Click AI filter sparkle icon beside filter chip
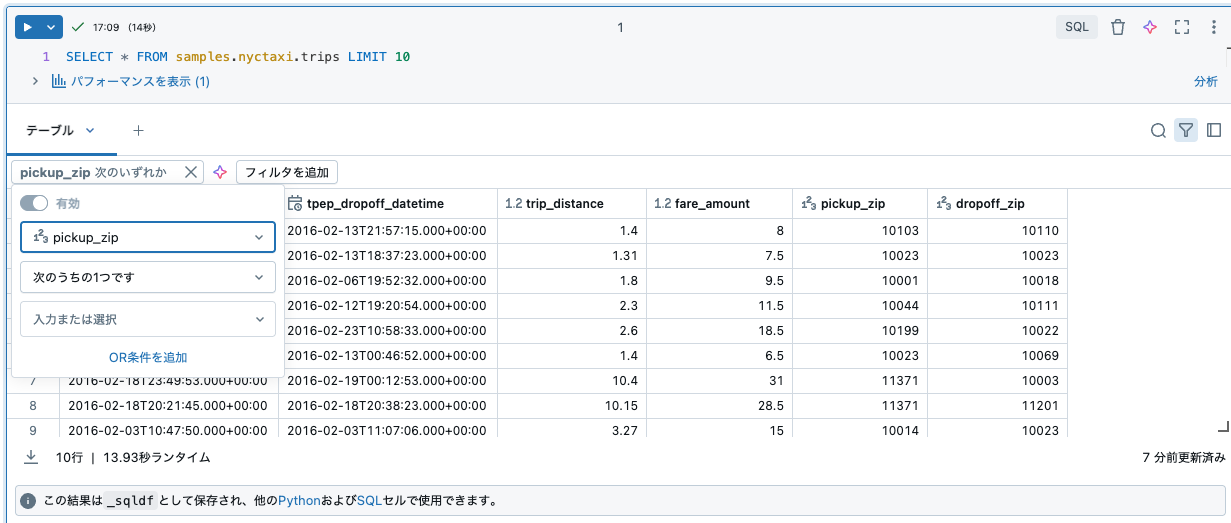1231x523 pixels. [x=220, y=172]
